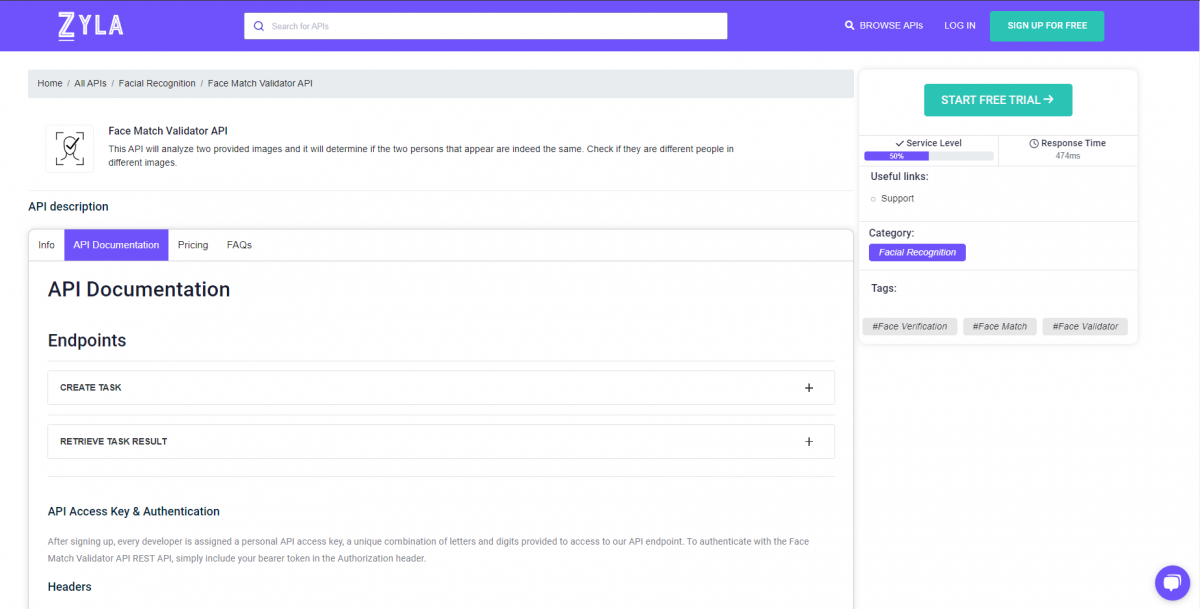Viewport: 1200px width, 609px height.
Task: Click the Zyla logo in the header
Action: coord(89,25)
